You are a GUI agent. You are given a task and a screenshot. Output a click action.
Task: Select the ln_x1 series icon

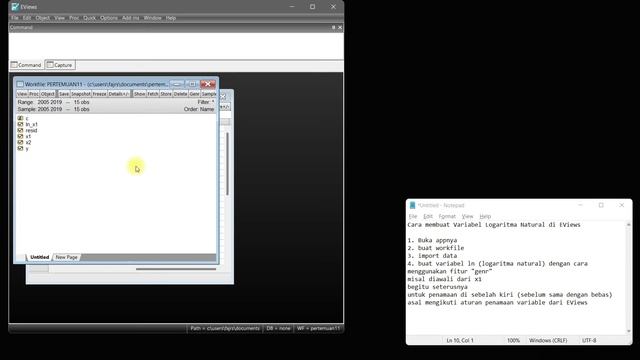click(20, 124)
